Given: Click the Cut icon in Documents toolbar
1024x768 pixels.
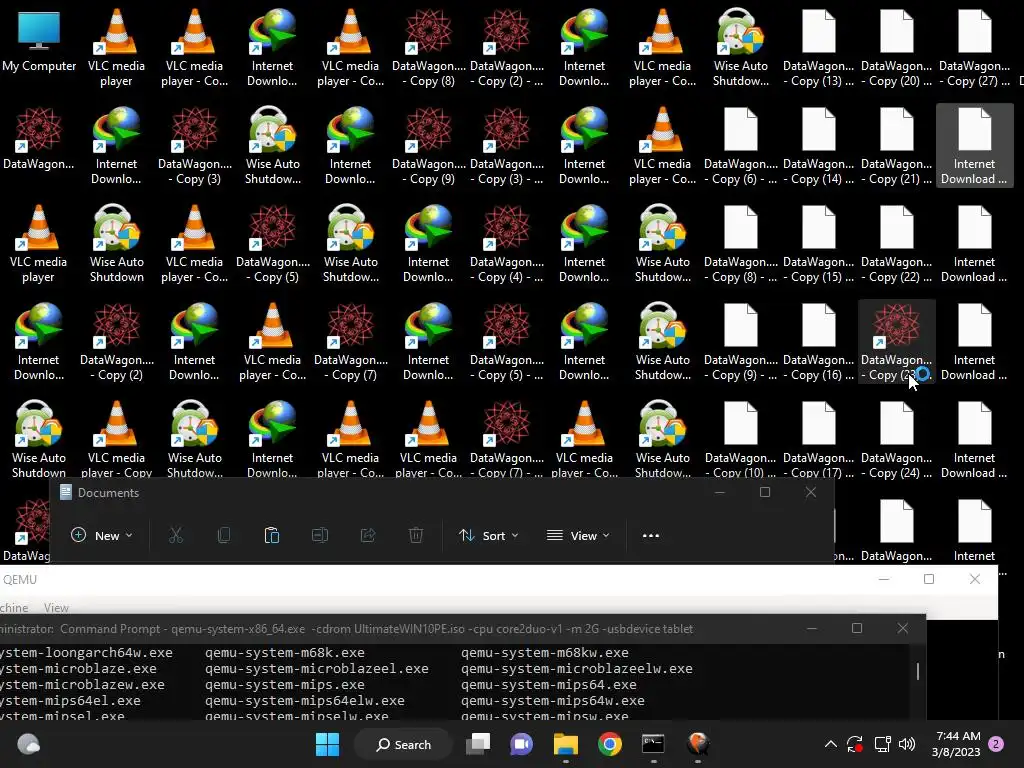Looking at the screenshot, I should click(x=176, y=536).
